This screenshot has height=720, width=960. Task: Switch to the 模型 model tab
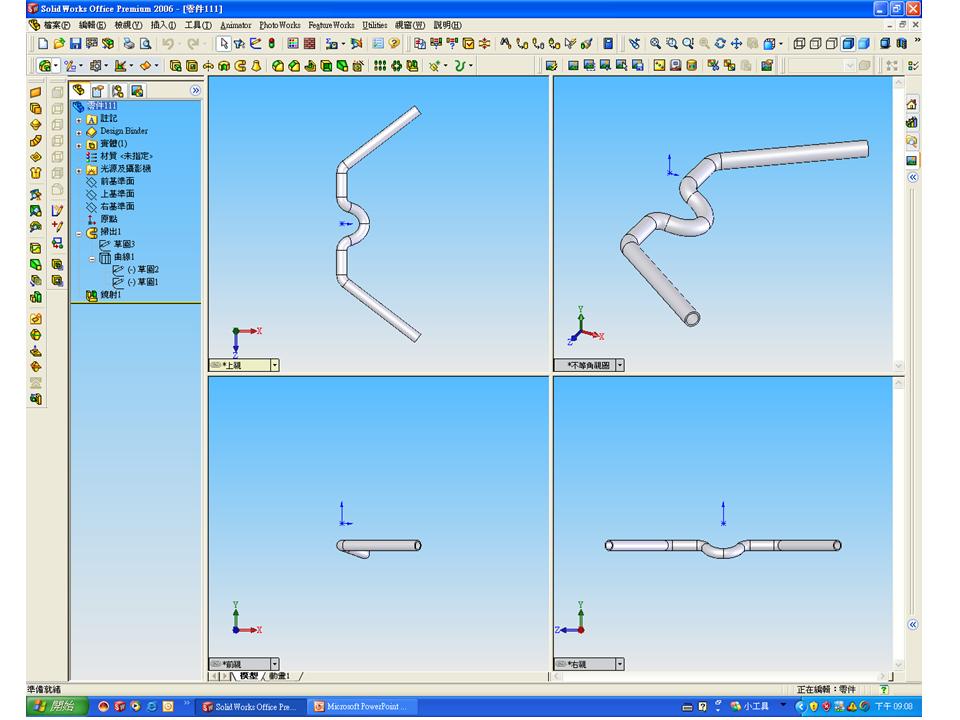coord(249,676)
